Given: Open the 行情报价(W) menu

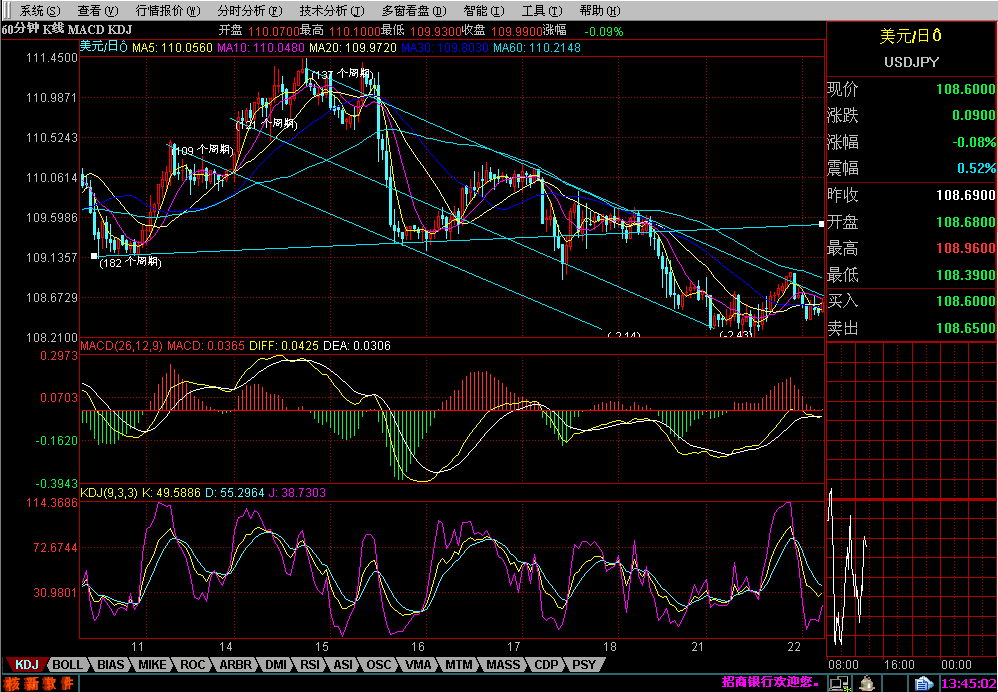Looking at the screenshot, I should point(160,10).
